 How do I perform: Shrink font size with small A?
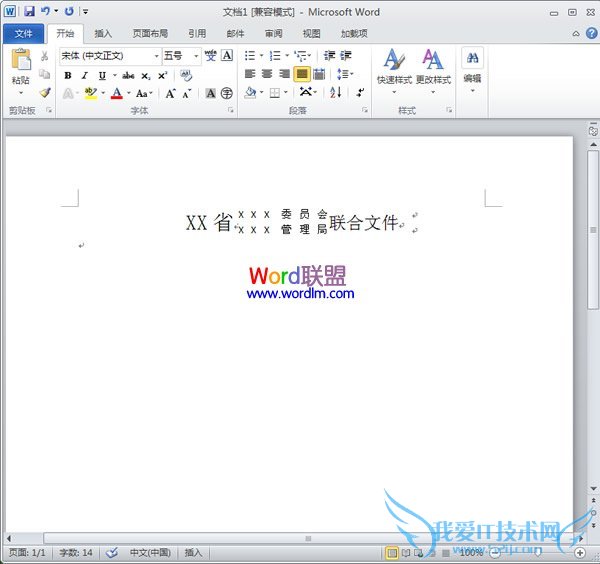187,93
